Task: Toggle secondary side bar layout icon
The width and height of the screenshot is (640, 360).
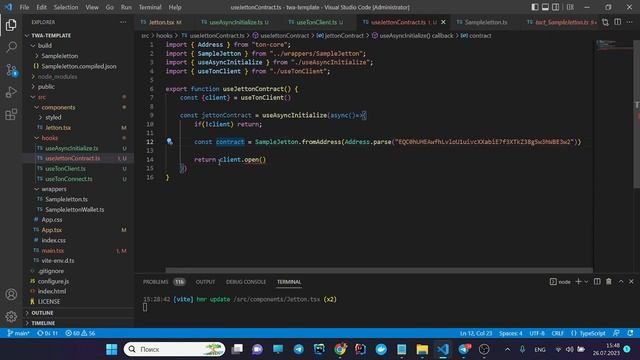Action: (556, 7)
